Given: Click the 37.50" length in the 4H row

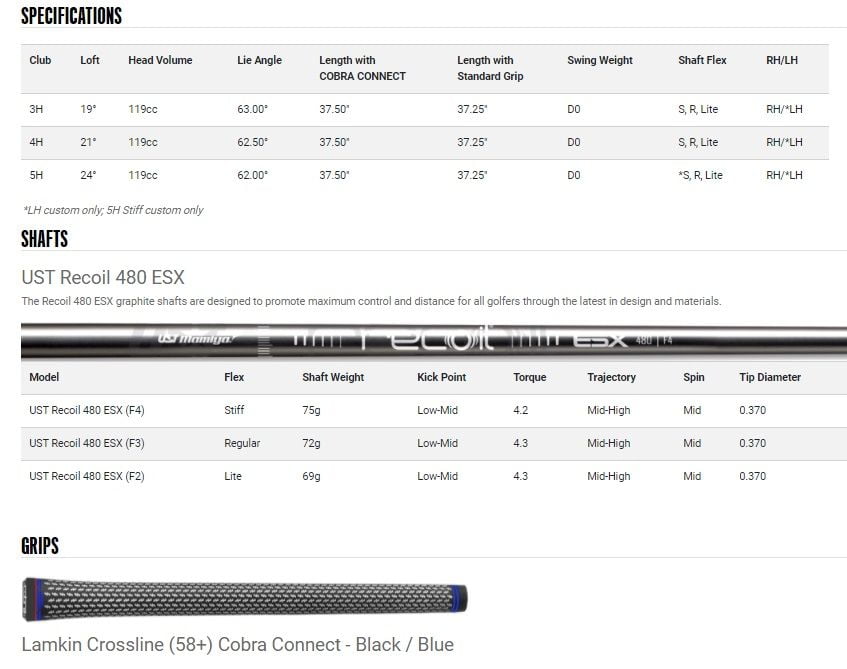Looking at the screenshot, I should [334, 142].
